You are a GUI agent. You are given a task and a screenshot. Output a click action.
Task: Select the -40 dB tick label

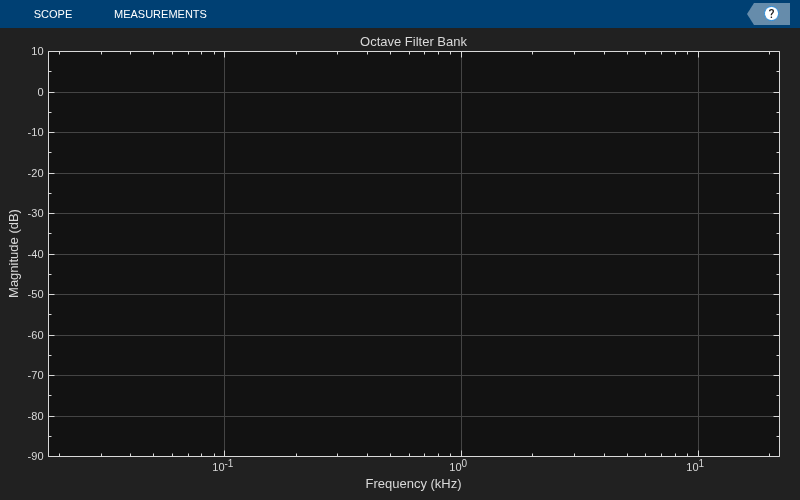point(36,254)
